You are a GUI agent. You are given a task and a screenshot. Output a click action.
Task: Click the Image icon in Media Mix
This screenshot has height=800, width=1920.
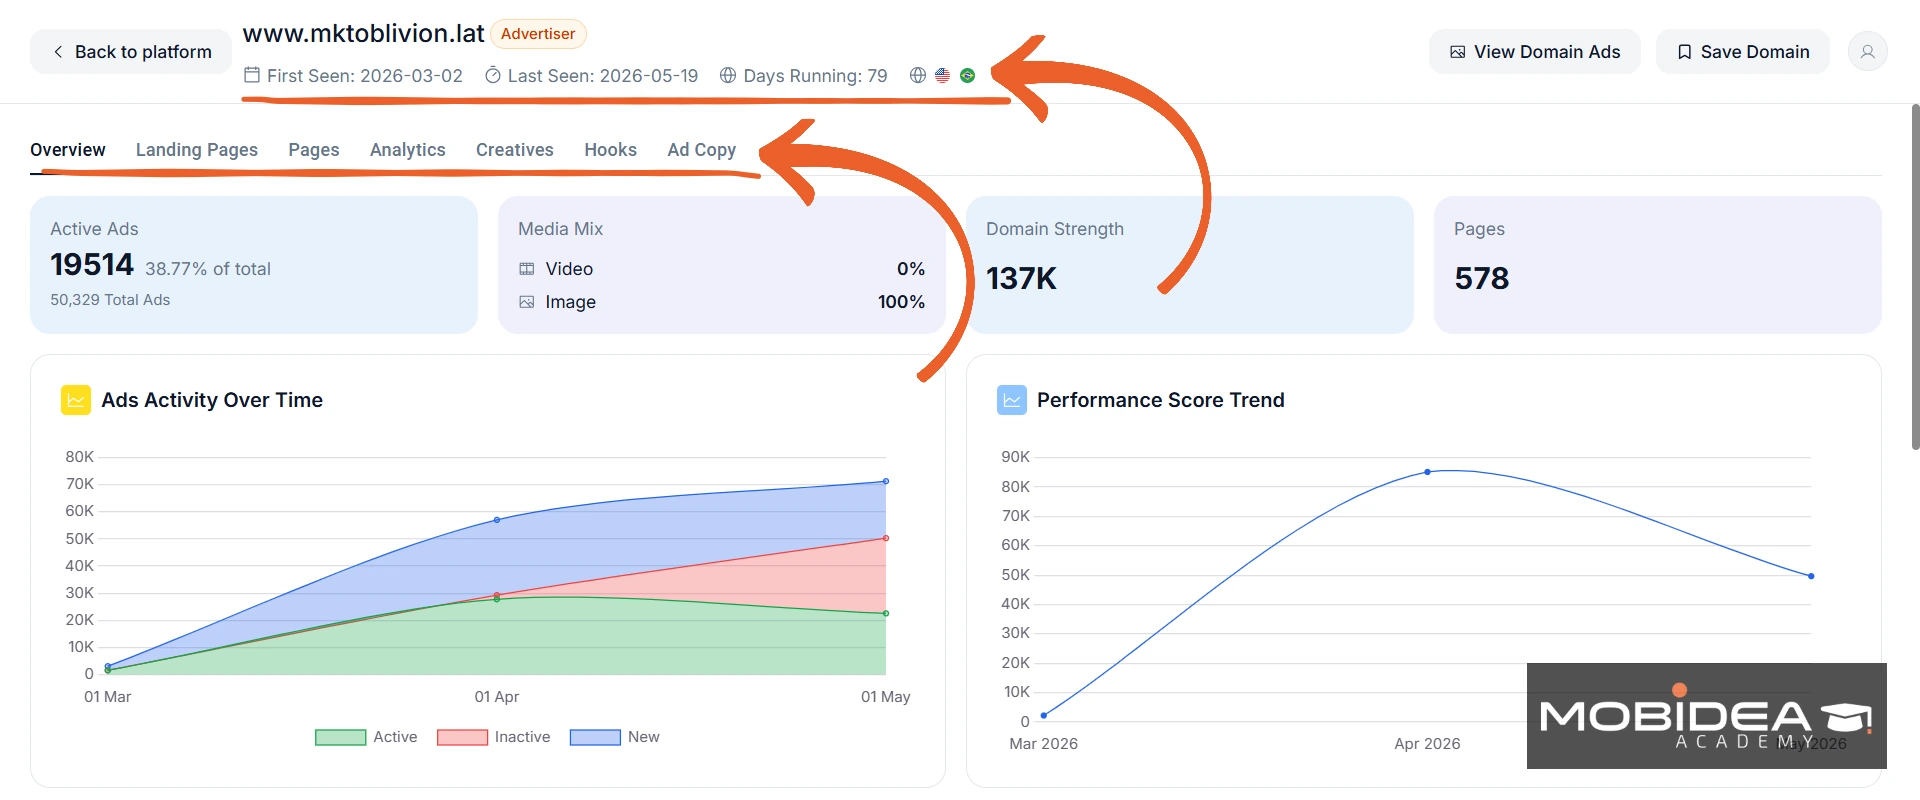[527, 302]
